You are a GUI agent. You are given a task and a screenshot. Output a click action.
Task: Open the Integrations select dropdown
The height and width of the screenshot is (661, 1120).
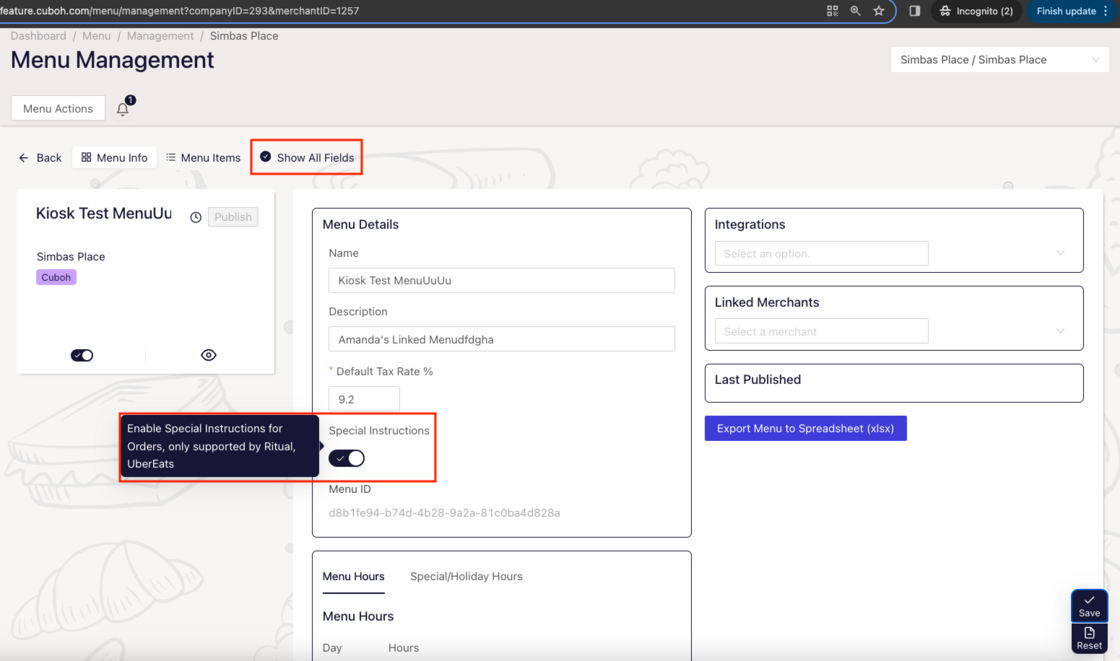point(893,254)
